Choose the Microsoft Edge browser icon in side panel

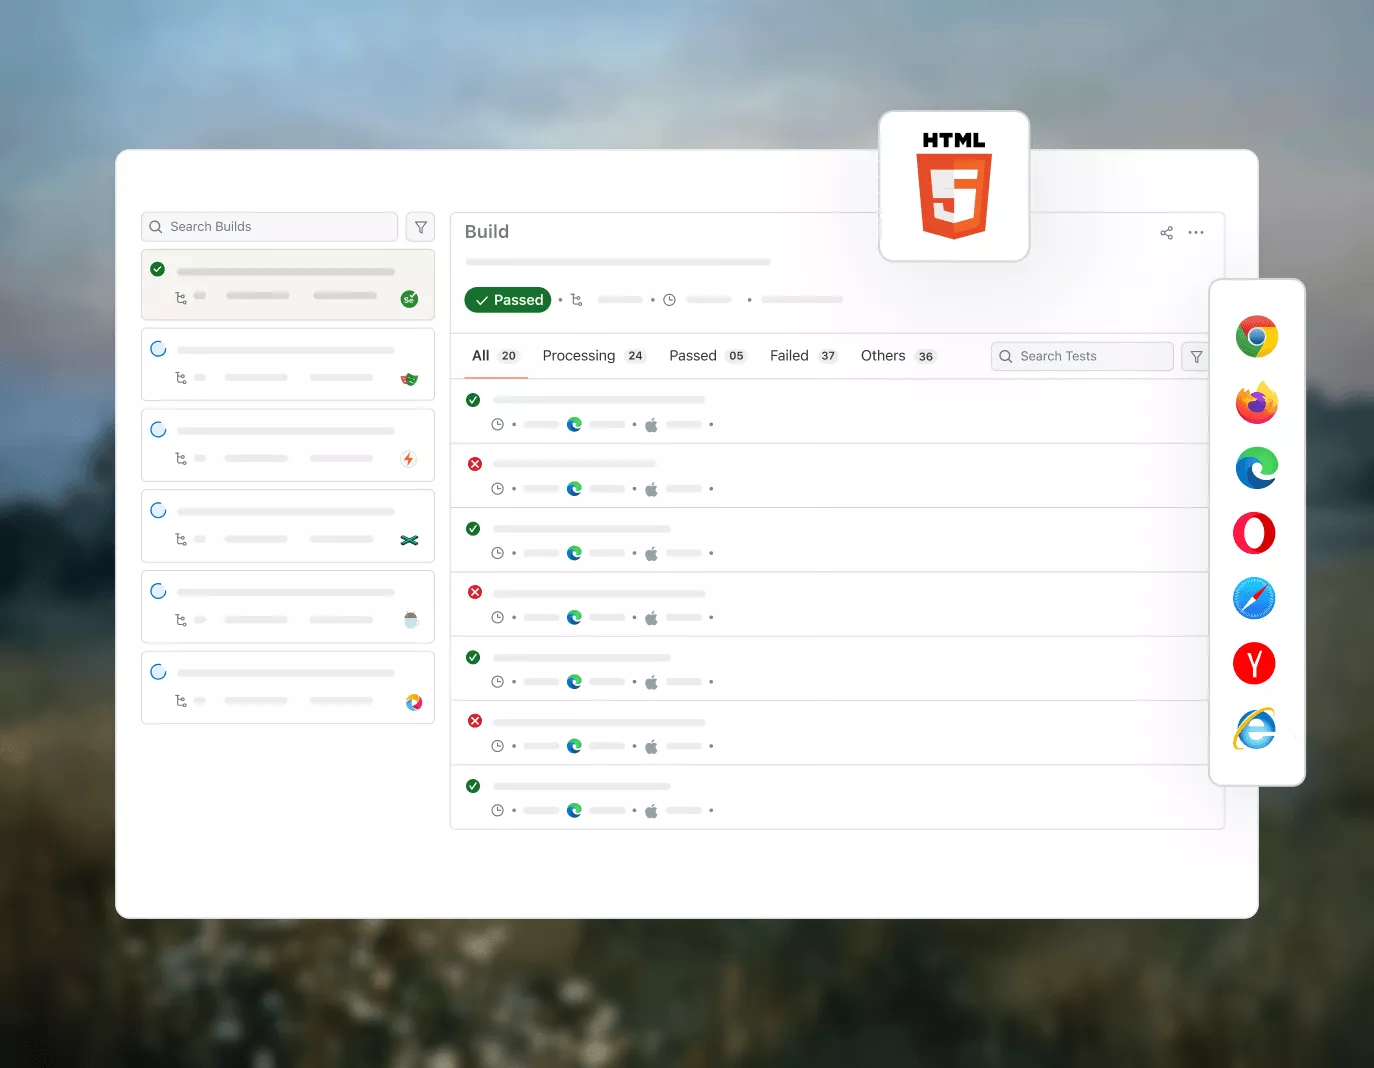click(1256, 468)
